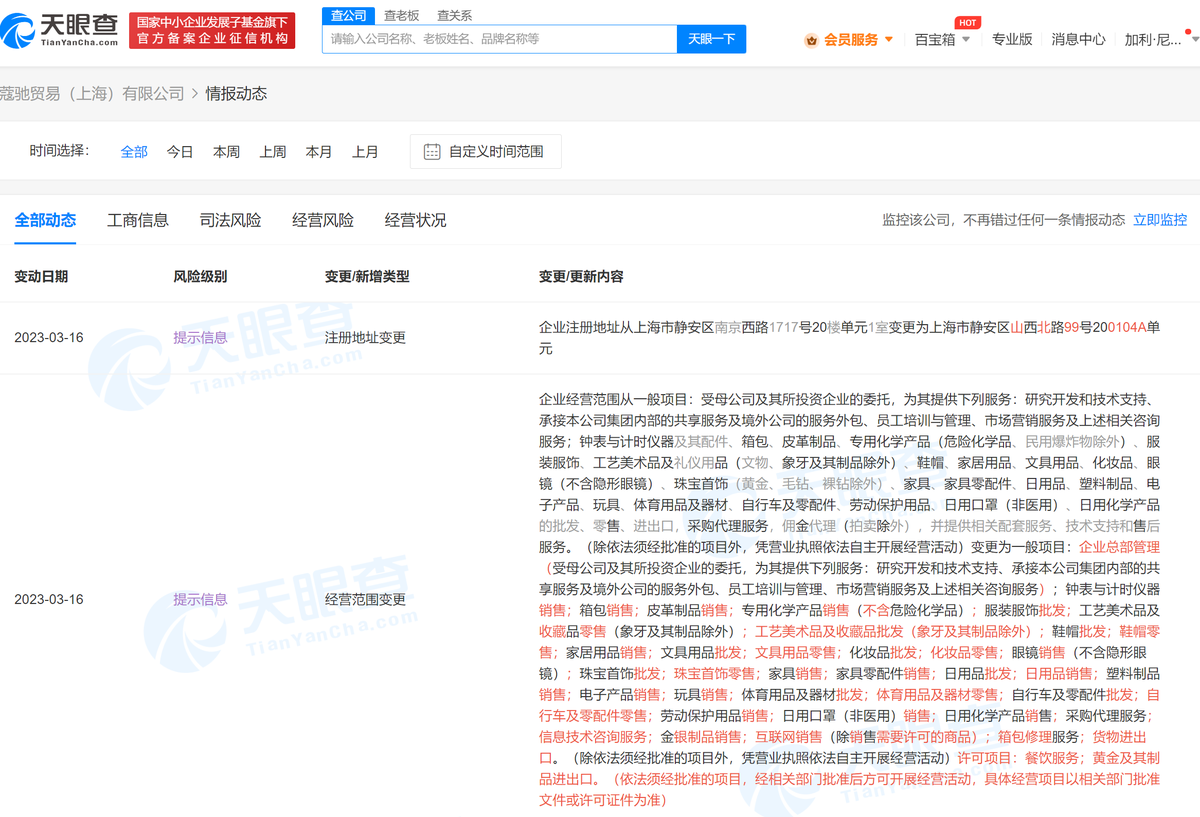This screenshot has height=817, width=1200.
Task: Open 消息中心 in header
Action: pos(1078,40)
